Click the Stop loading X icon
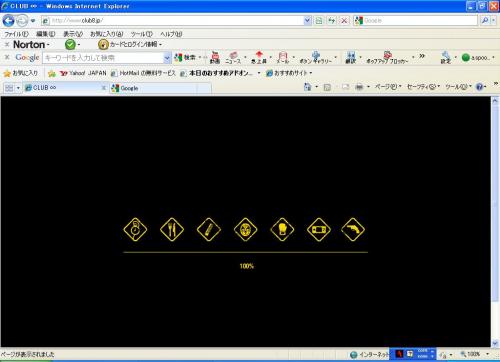500x362 pixels. click(x=344, y=21)
